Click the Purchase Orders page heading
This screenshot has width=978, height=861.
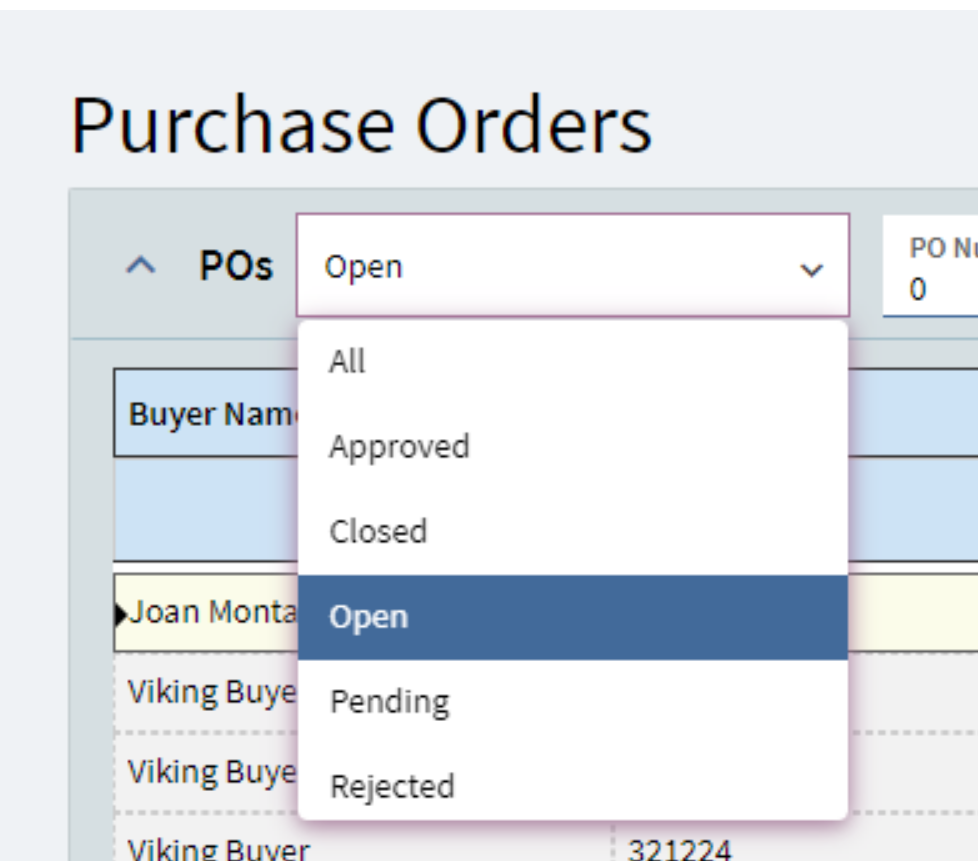click(x=362, y=125)
